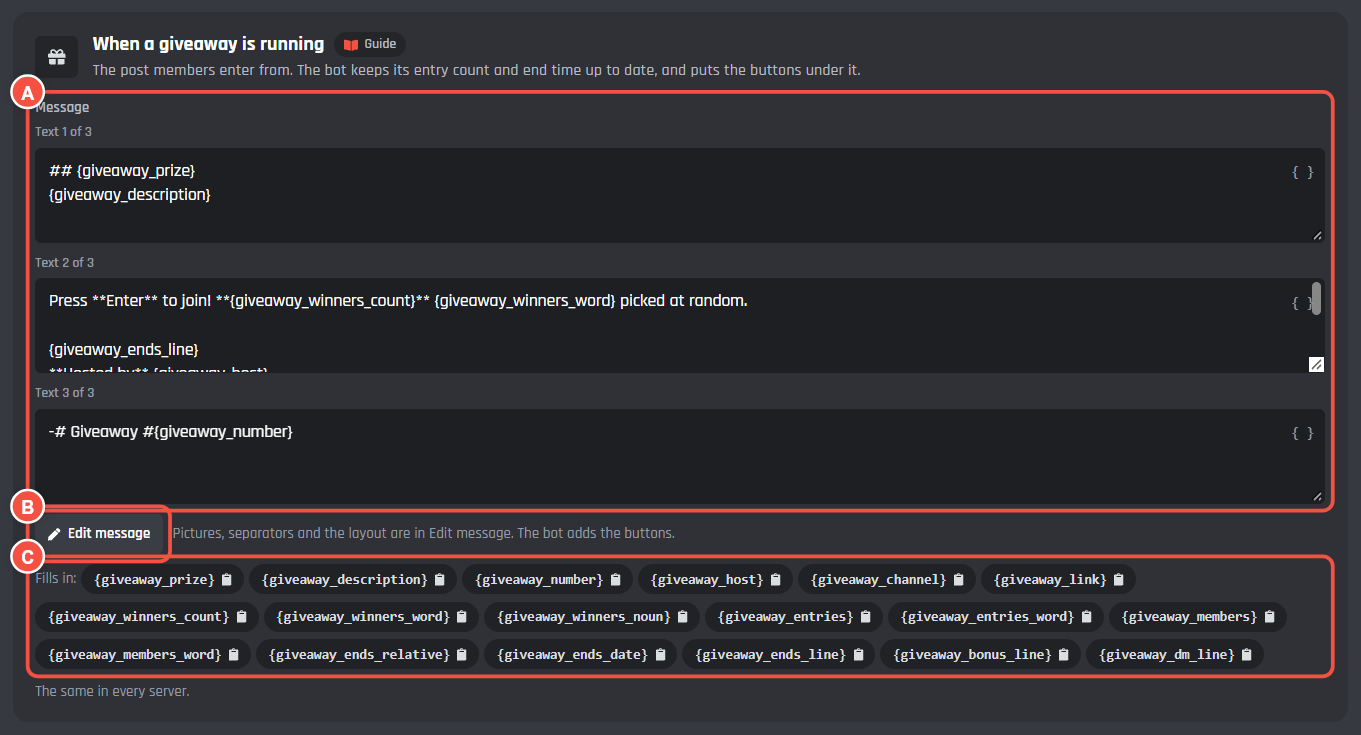This screenshot has width=1361, height=735.
Task: Click into the Text 2 of 3 field
Action: [680, 325]
